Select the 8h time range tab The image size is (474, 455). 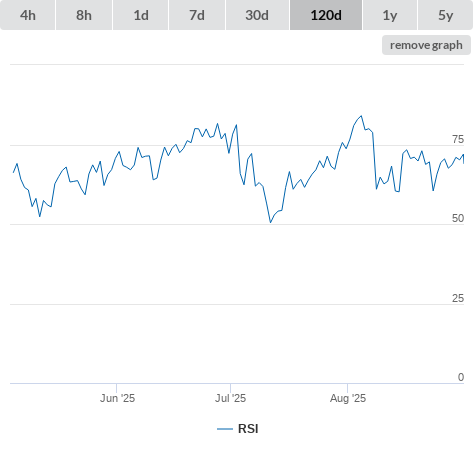click(84, 15)
